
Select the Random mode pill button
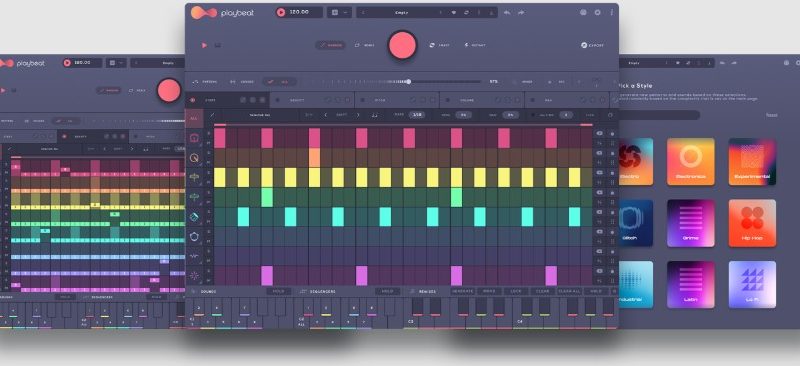click(x=330, y=45)
